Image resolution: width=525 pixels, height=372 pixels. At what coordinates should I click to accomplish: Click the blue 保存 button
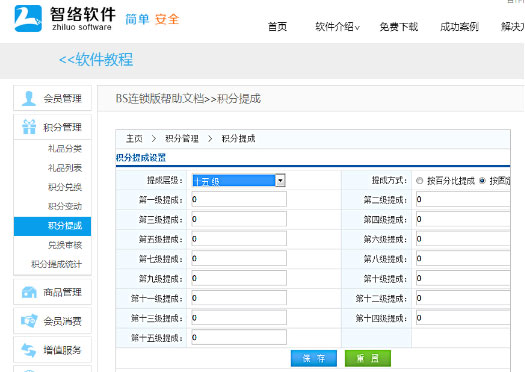click(x=314, y=358)
